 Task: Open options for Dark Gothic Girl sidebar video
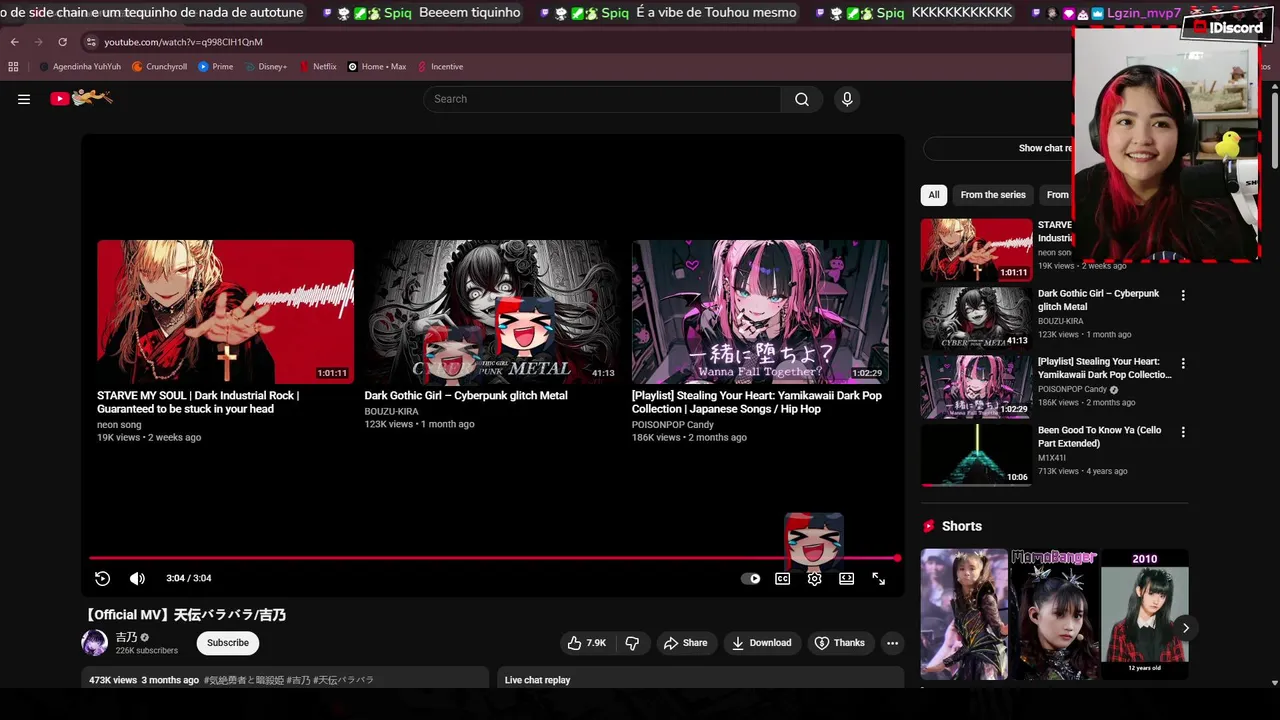click(1183, 295)
